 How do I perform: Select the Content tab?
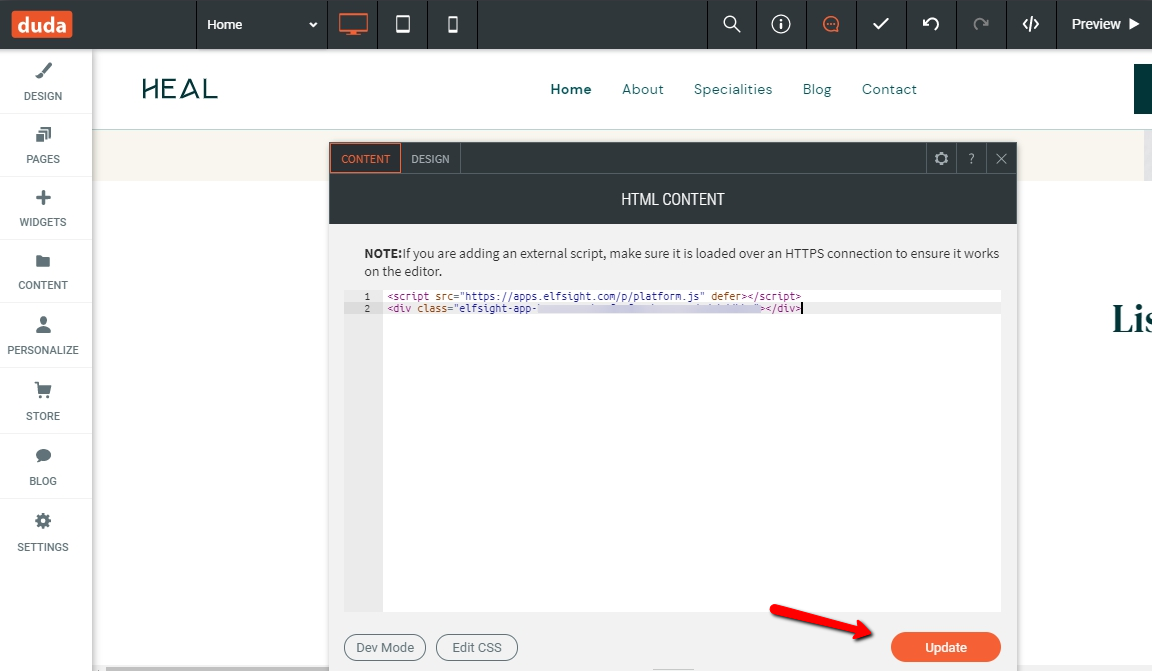[365, 159]
